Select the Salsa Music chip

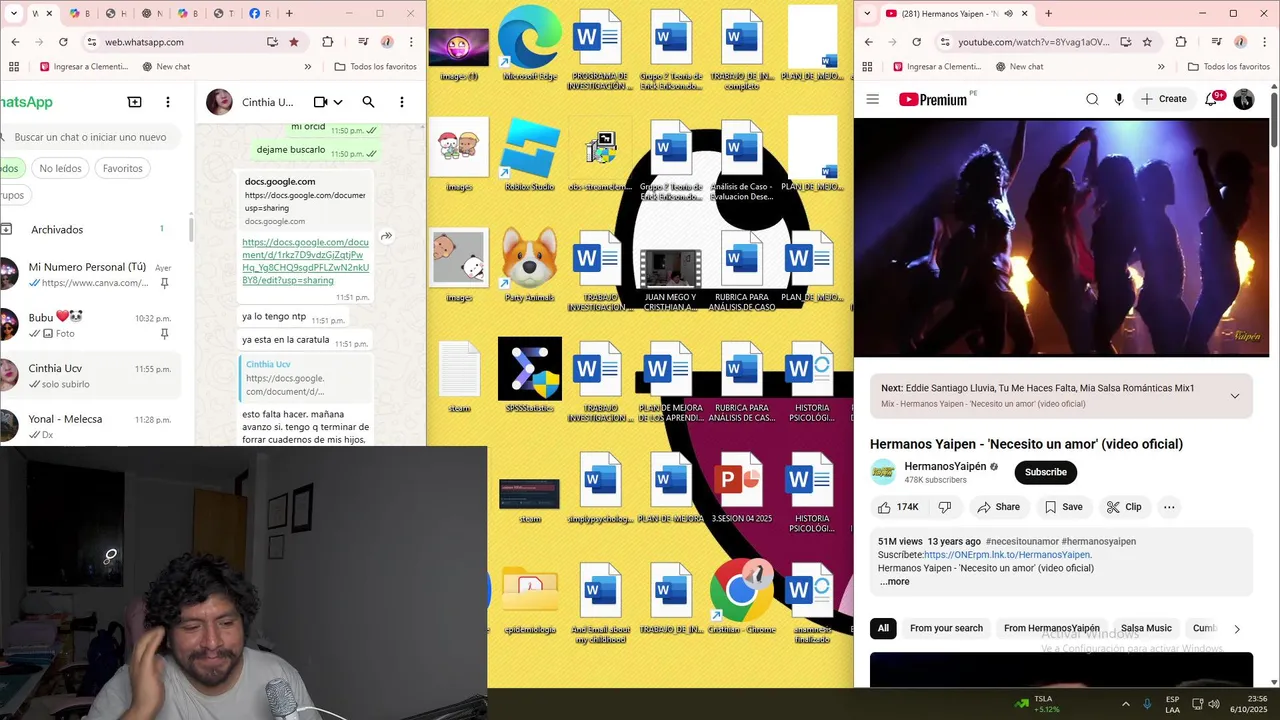click(x=1146, y=628)
